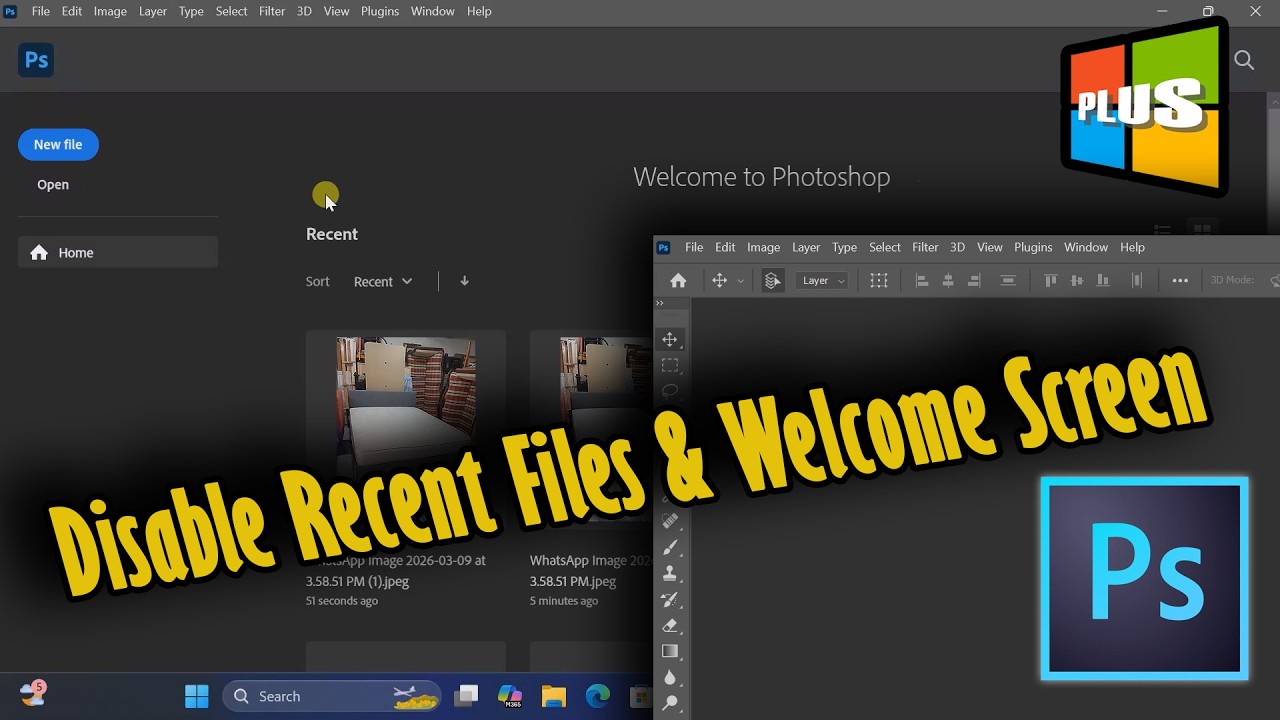Click the '3.58.51 PM.jpeg' file name
This screenshot has height=720, width=1280.
point(573,581)
